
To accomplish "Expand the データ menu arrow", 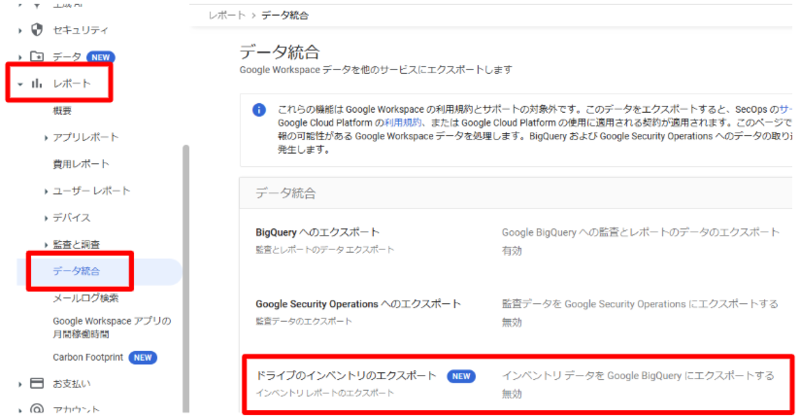I will (20, 57).
